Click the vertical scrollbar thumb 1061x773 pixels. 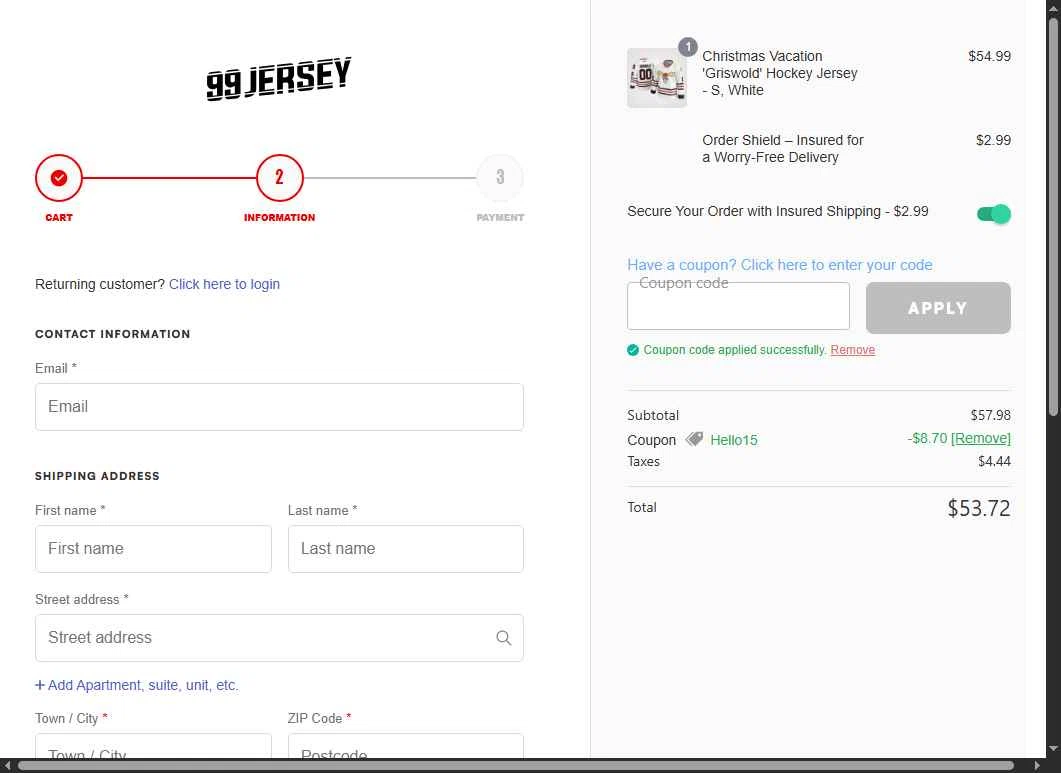[x=1053, y=217]
